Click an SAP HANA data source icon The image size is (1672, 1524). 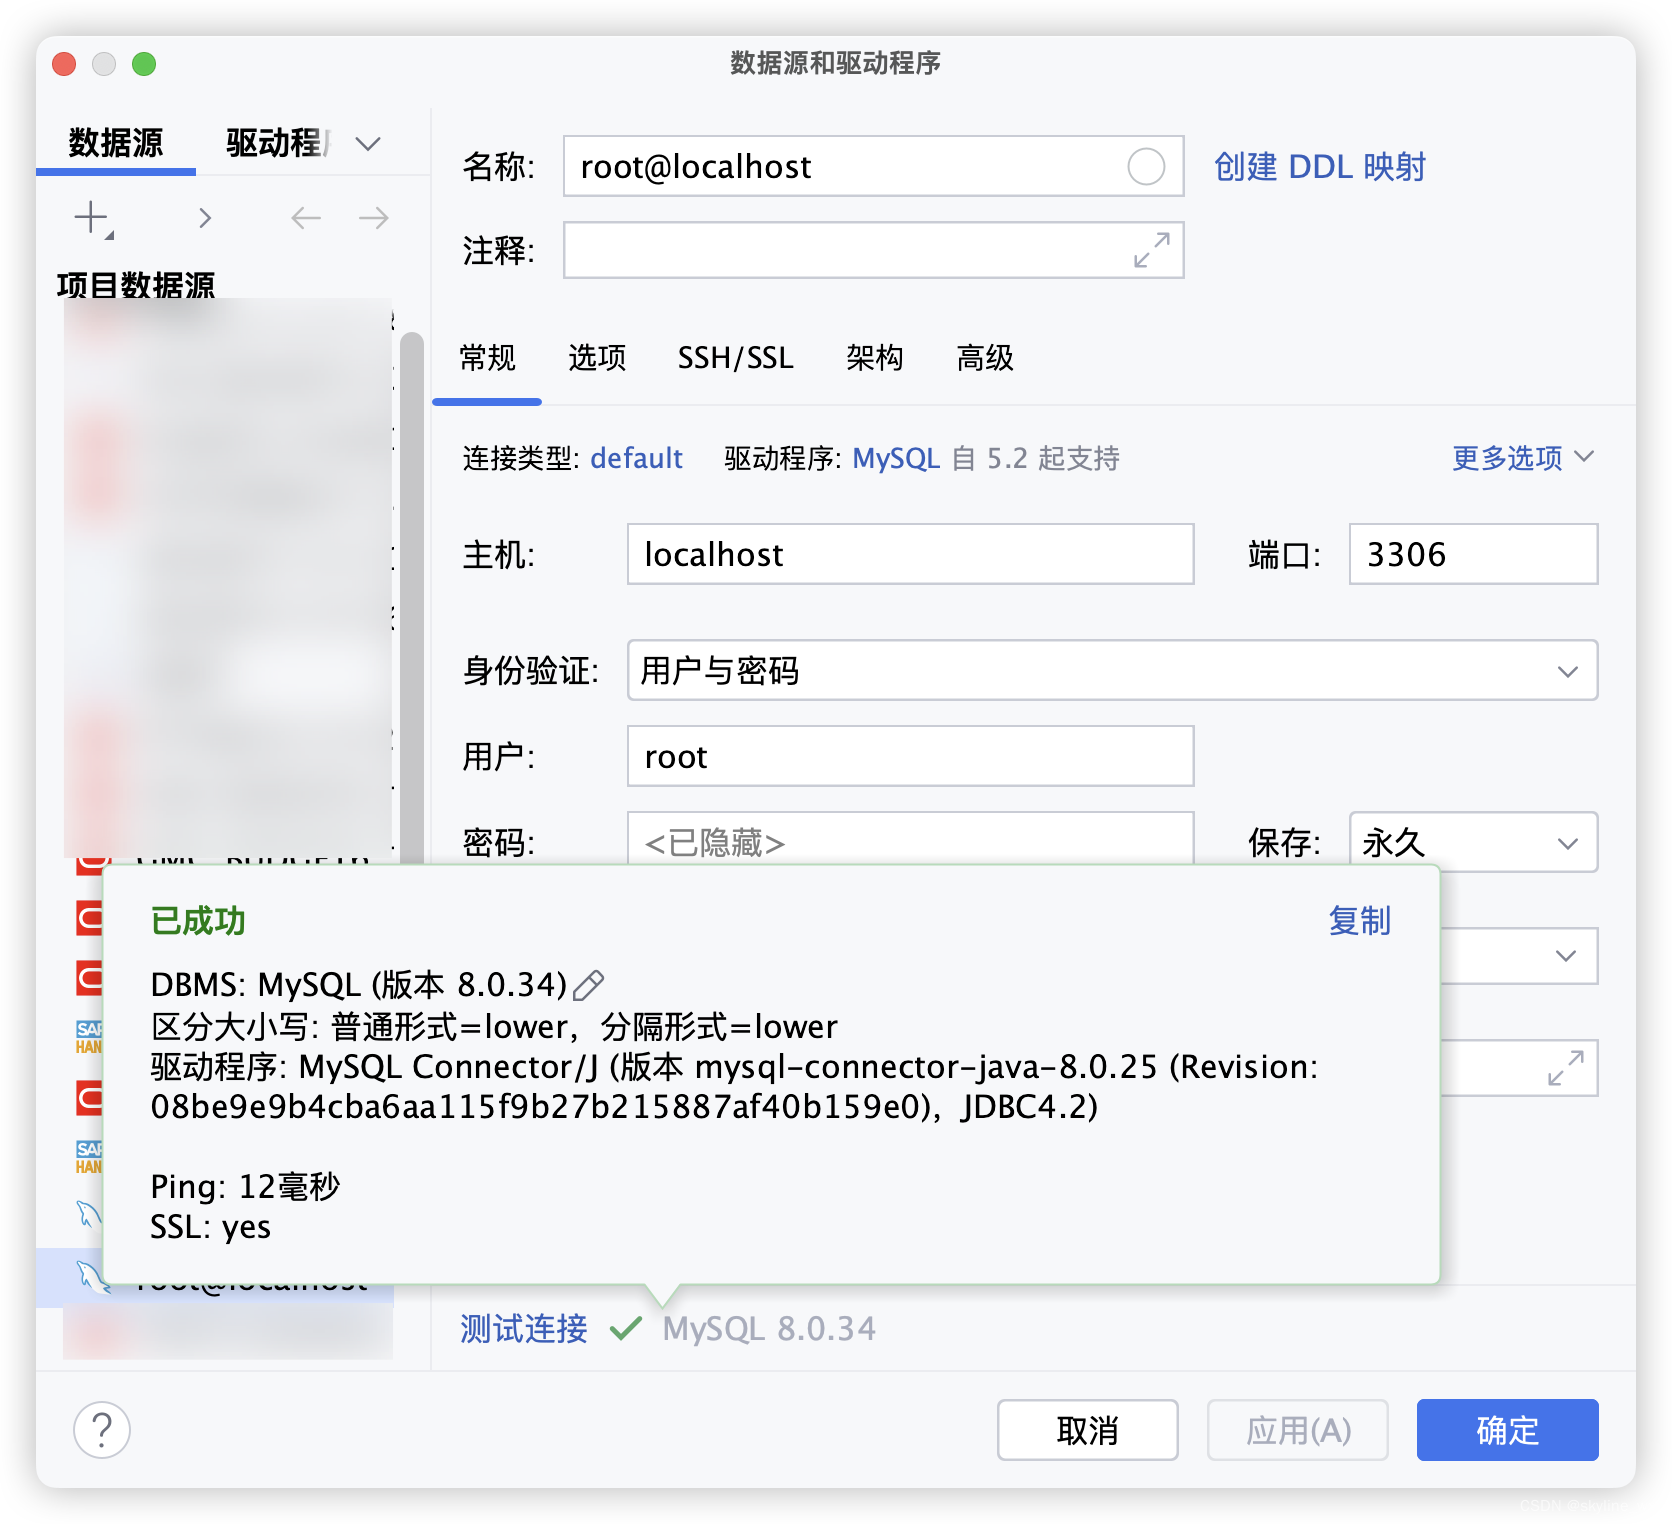point(88,1034)
